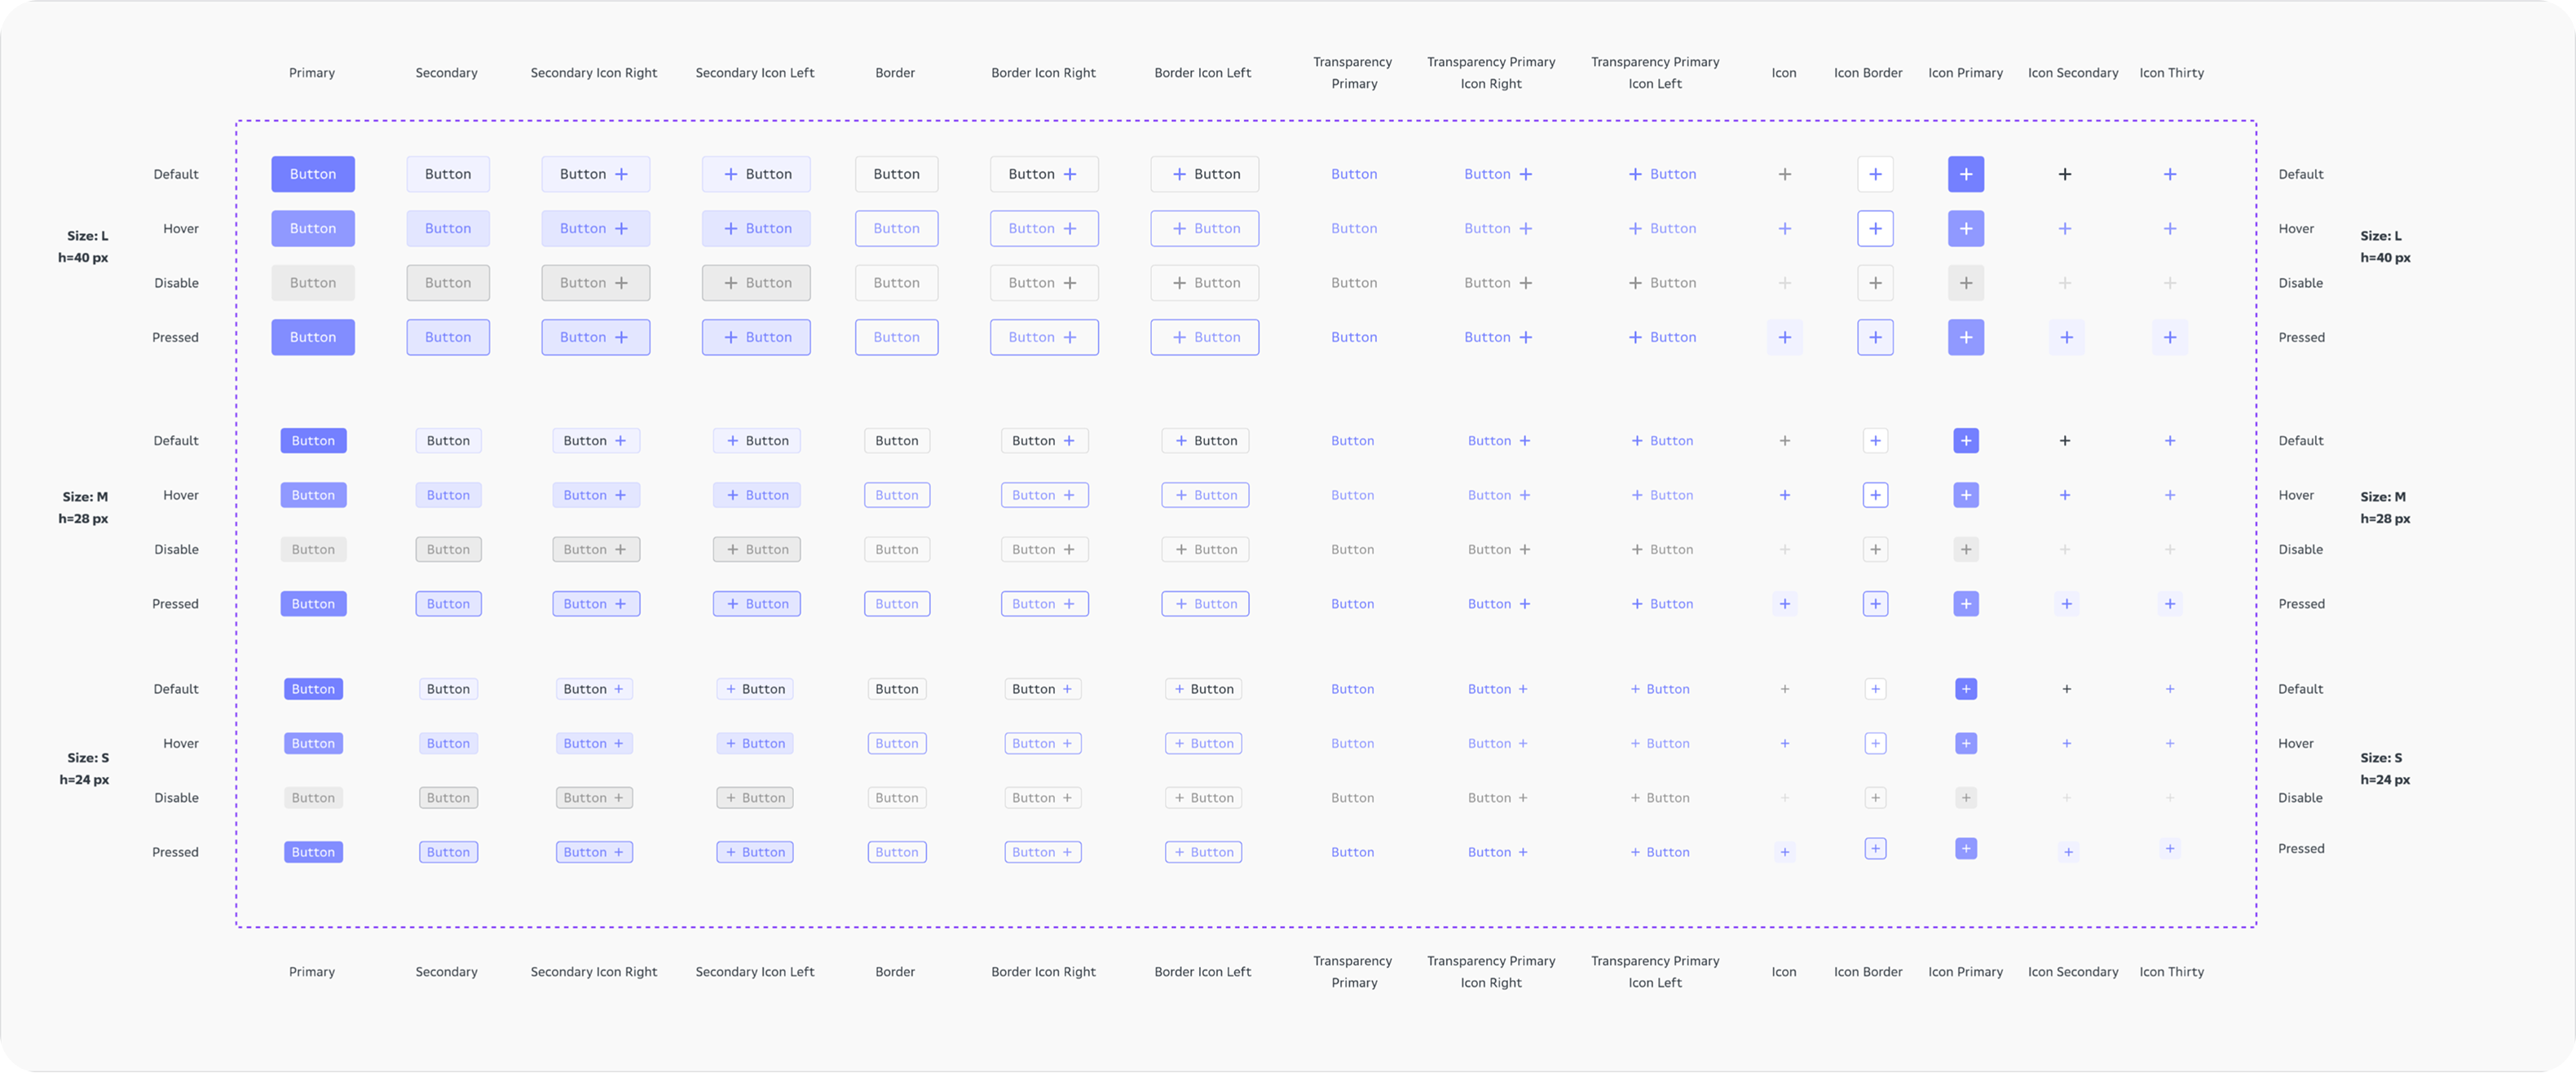
Task: Click the Size L Default Icon Primary plus button
Action: (x=1965, y=174)
